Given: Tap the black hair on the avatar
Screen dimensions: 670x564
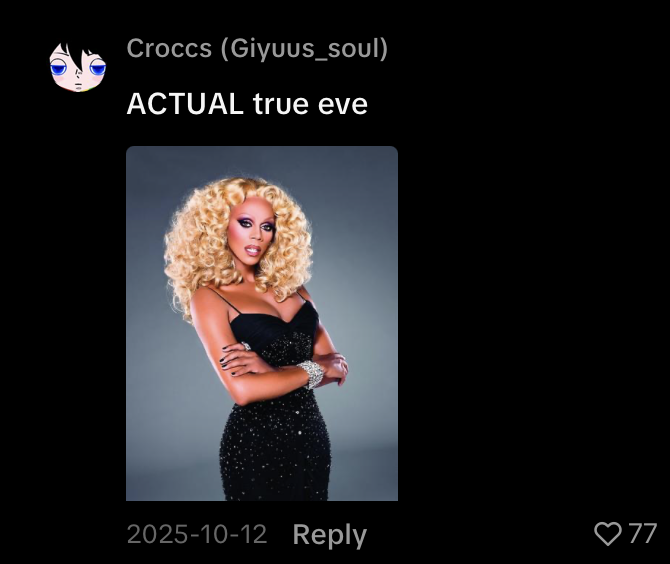Looking at the screenshot, I should [x=76, y=56].
